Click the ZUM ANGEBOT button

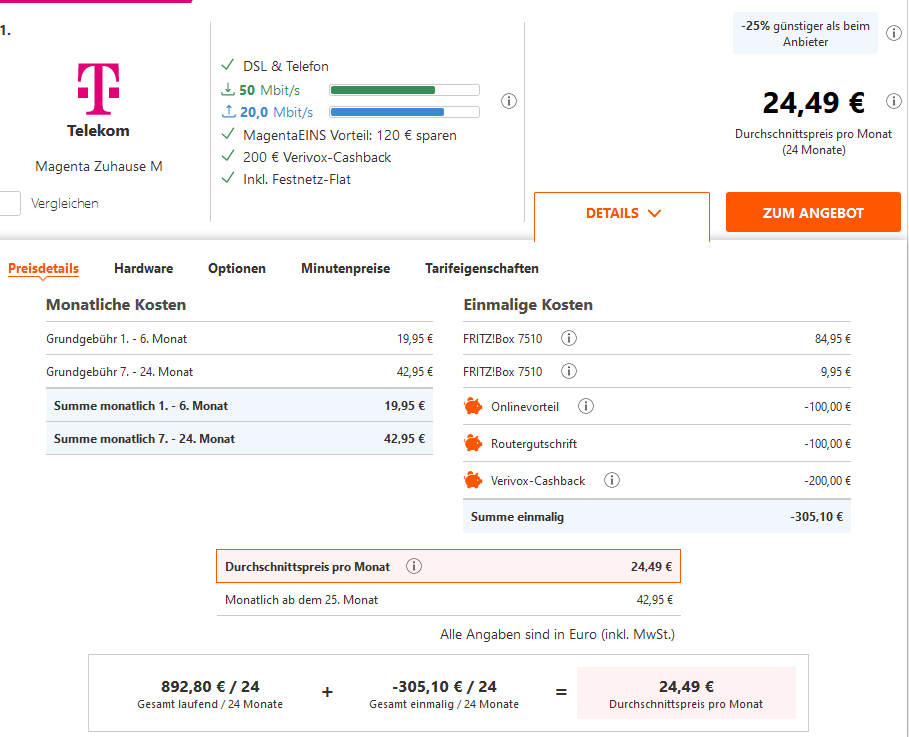(813, 212)
